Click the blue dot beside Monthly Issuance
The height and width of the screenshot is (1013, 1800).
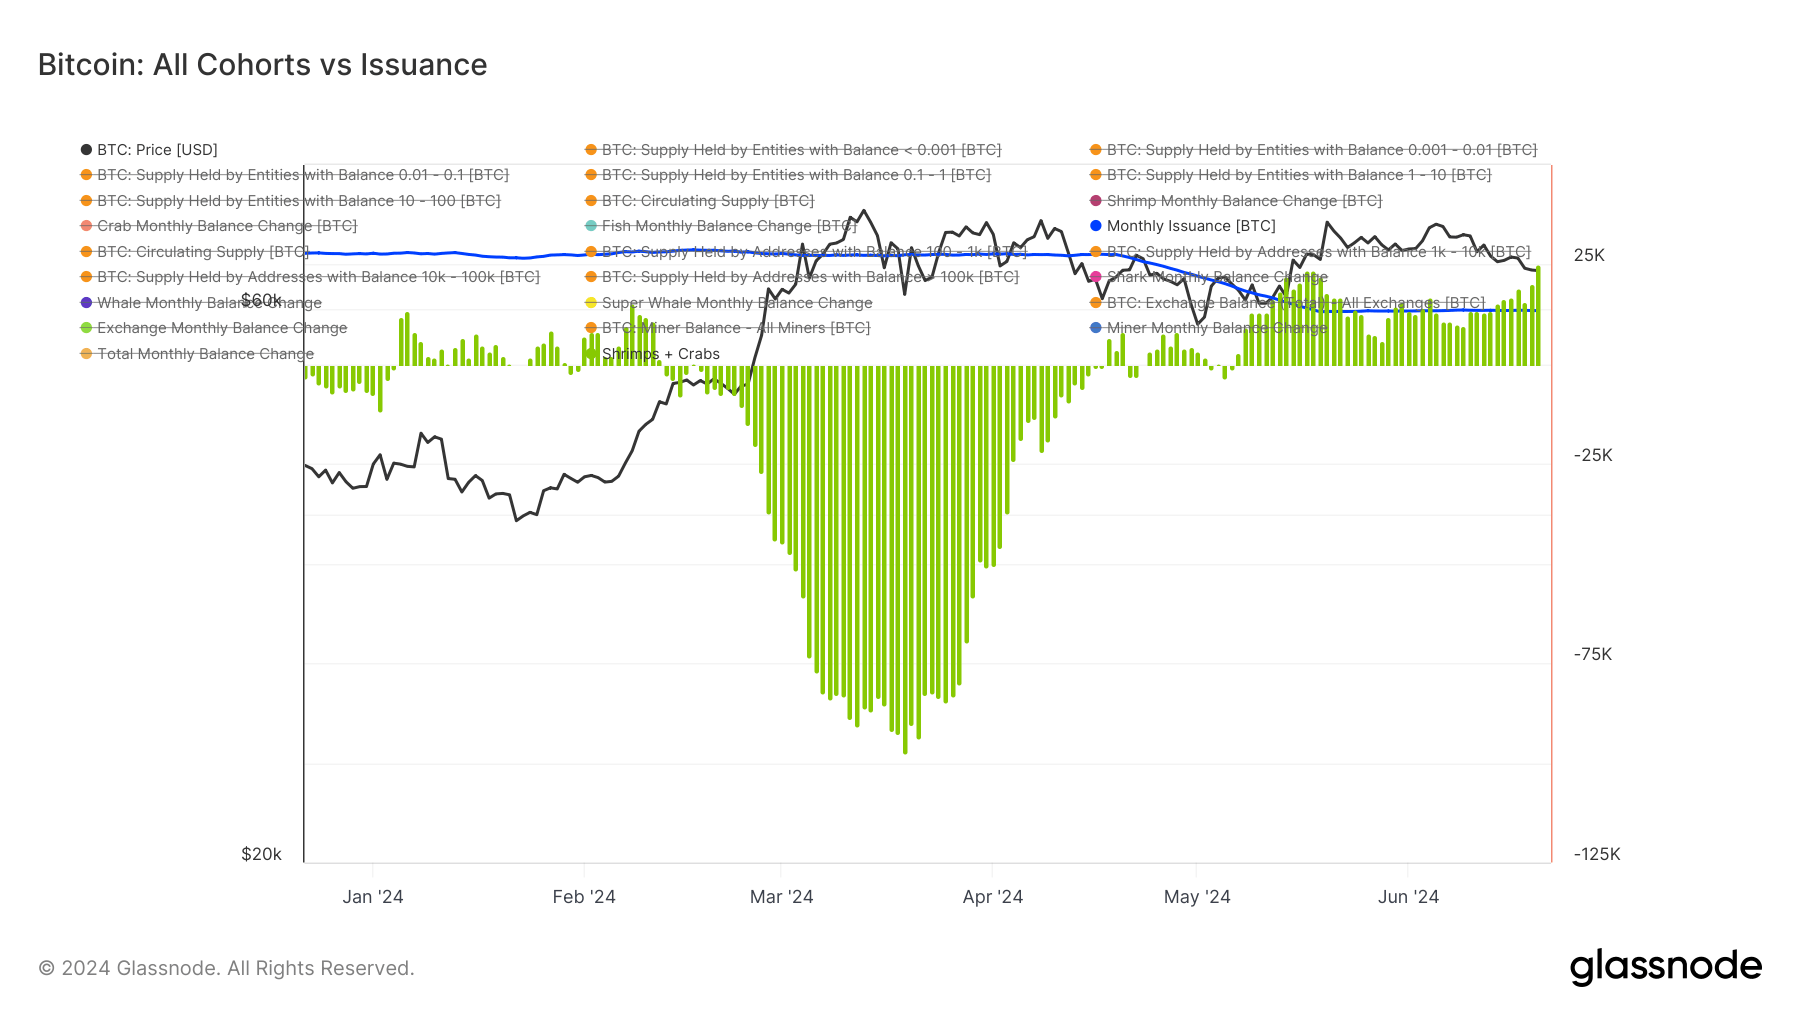(x=1096, y=226)
